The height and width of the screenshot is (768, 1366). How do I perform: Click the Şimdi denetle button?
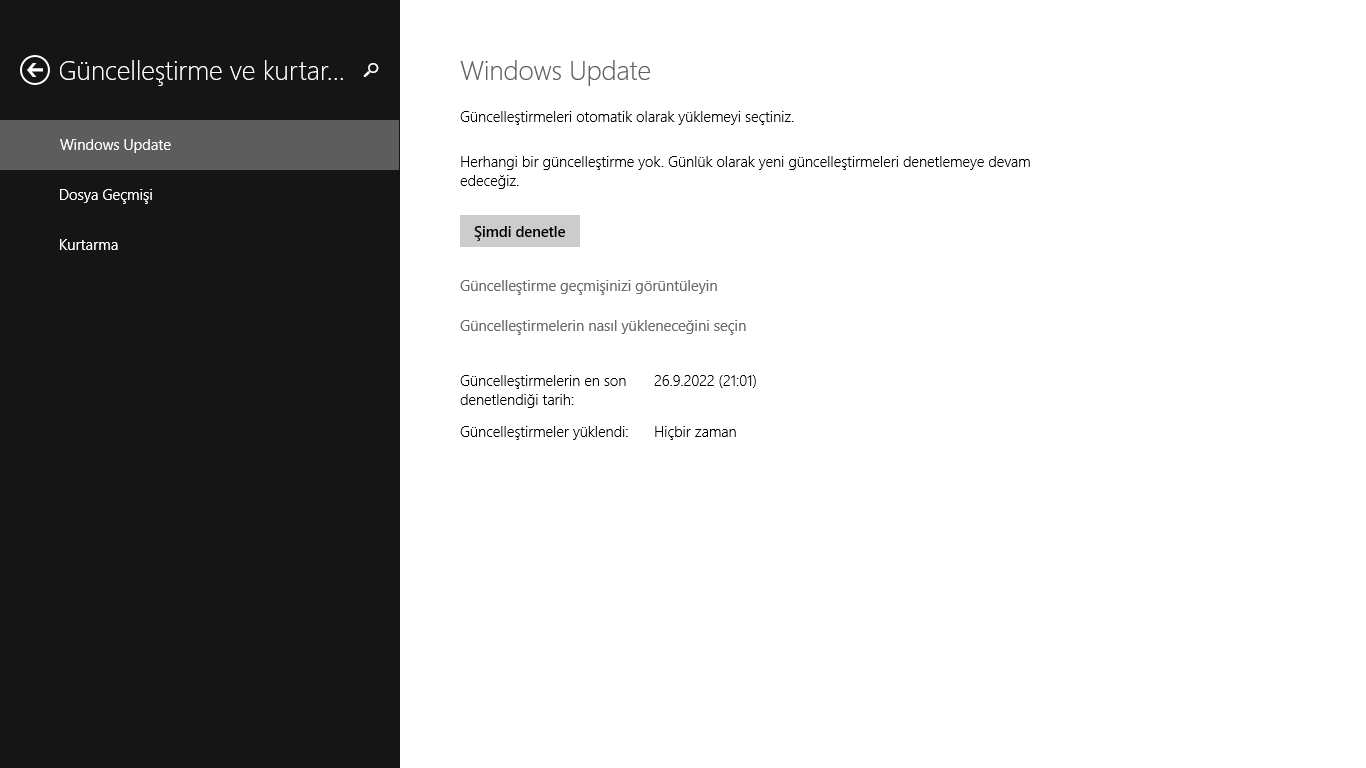pyautogui.click(x=520, y=231)
